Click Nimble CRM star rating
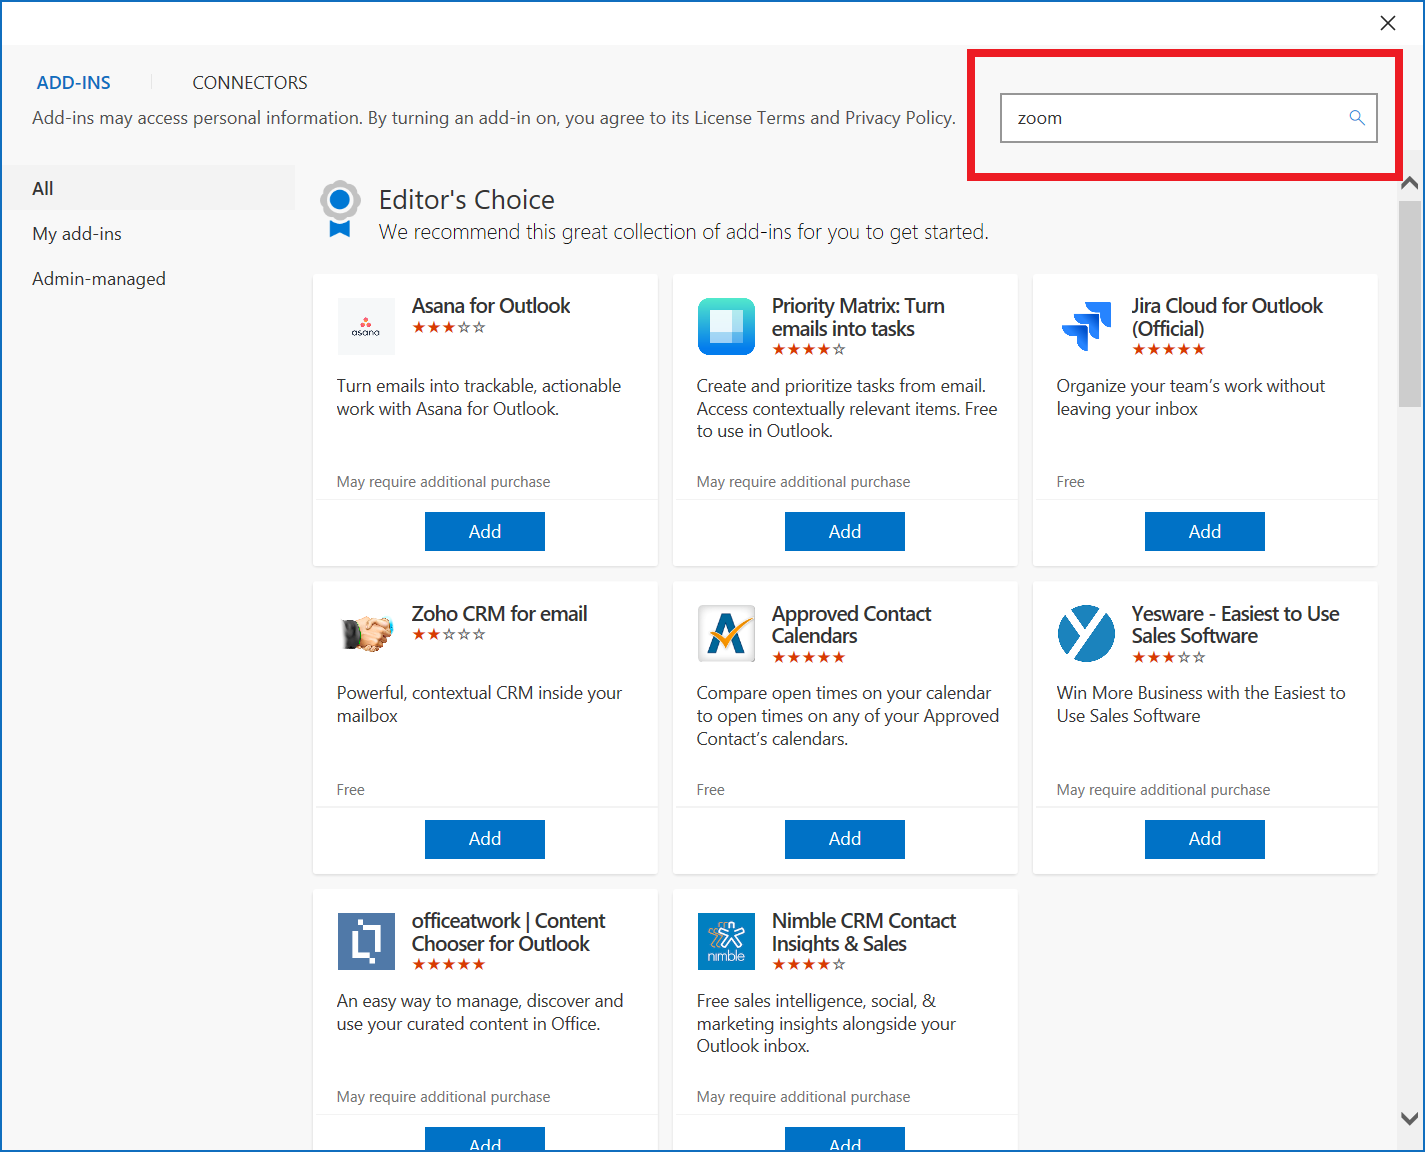Image resolution: width=1427 pixels, height=1152 pixels. point(809,965)
